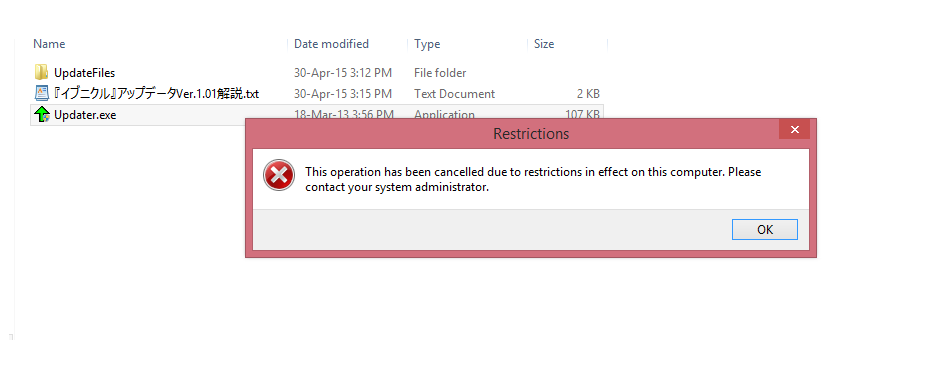944x370 pixels.
Task: Click the txt file date 30-Apr-15 3:15 PM
Action: pos(343,94)
